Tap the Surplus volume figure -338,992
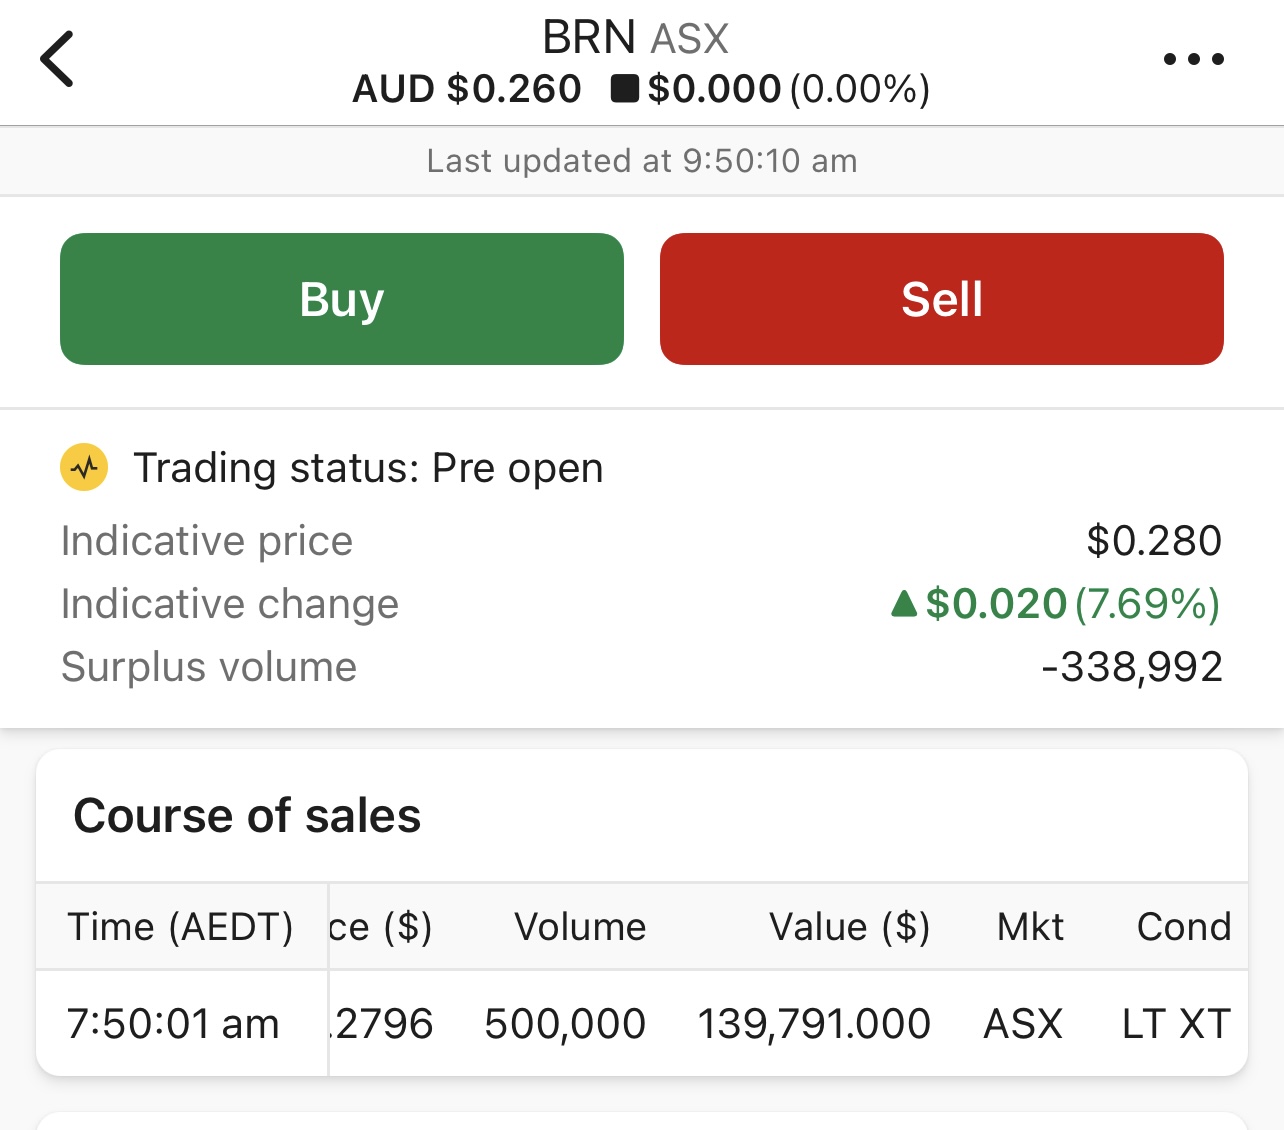Screen dimensions: 1284x1130 1132,667
